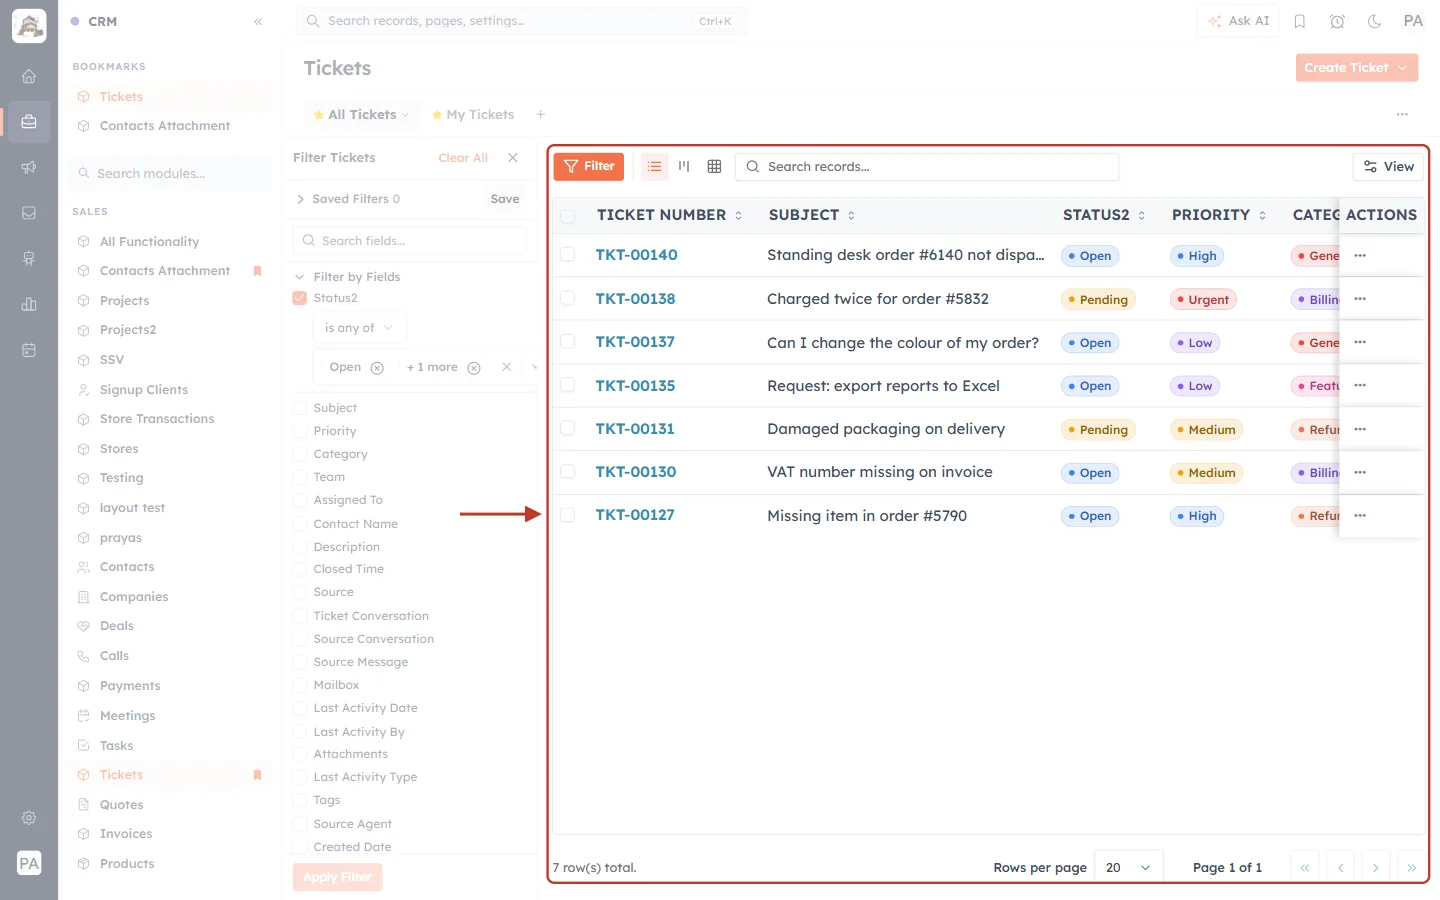Screen dimensions: 1440x900
Task: Open the home icon in left rail
Action: [29, 76]
